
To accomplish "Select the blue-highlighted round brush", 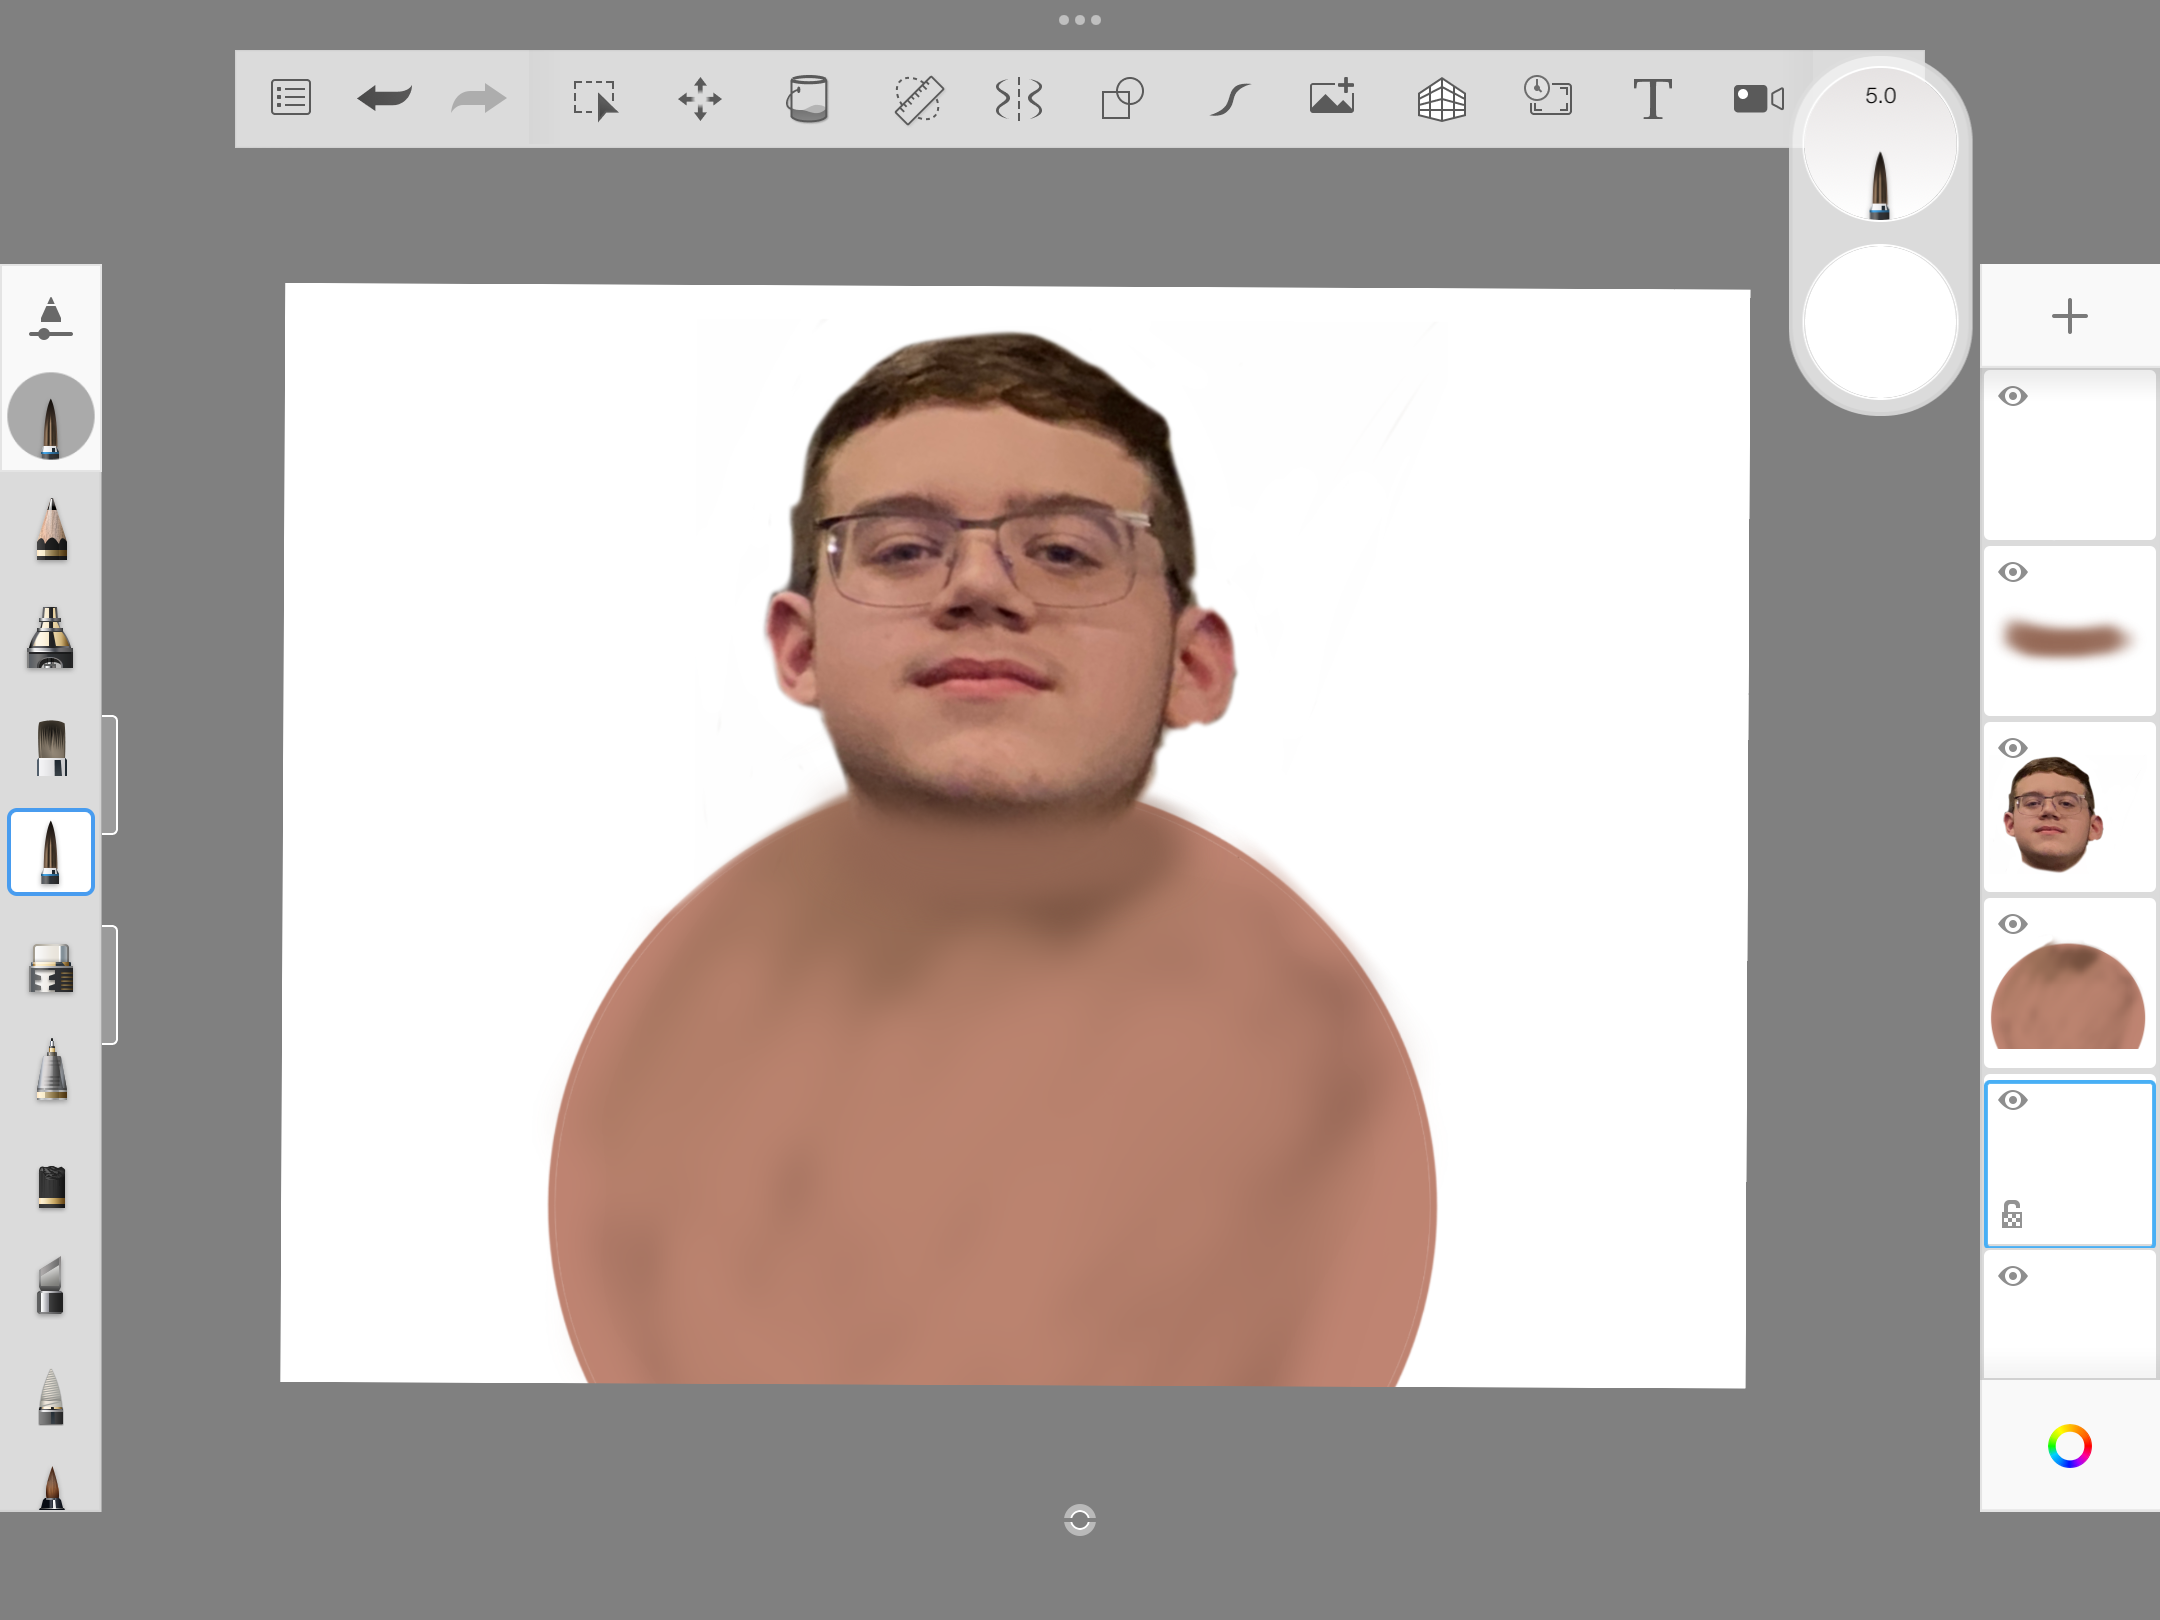I will click(x=51, y=852).
